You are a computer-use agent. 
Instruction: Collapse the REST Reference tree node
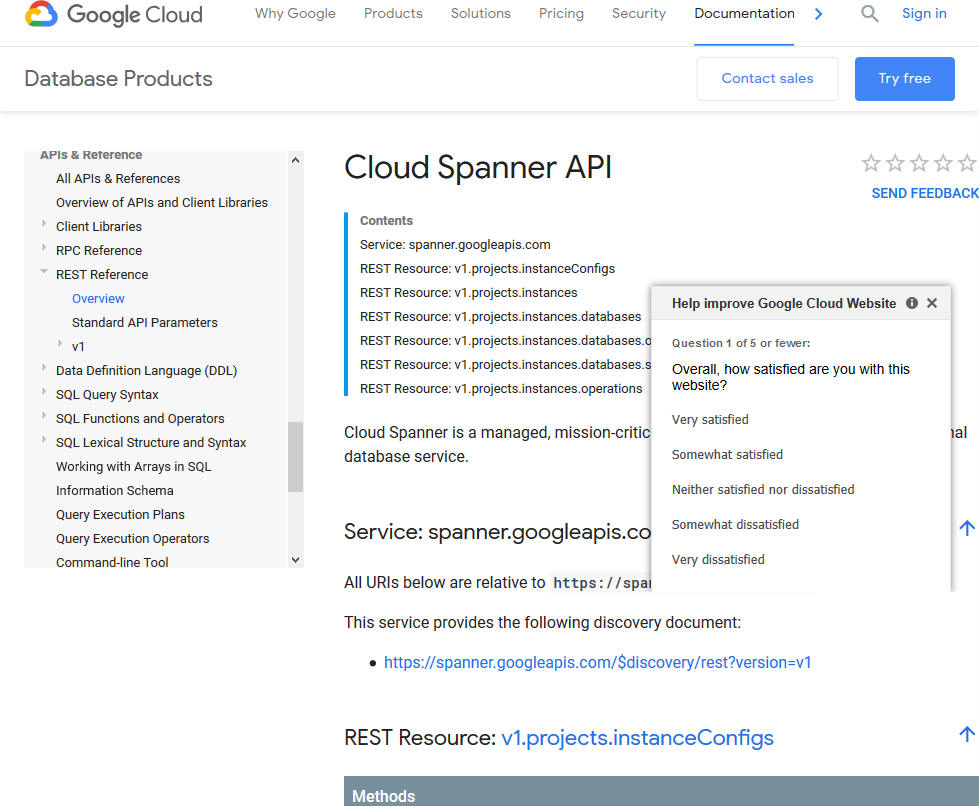[44, 272]
